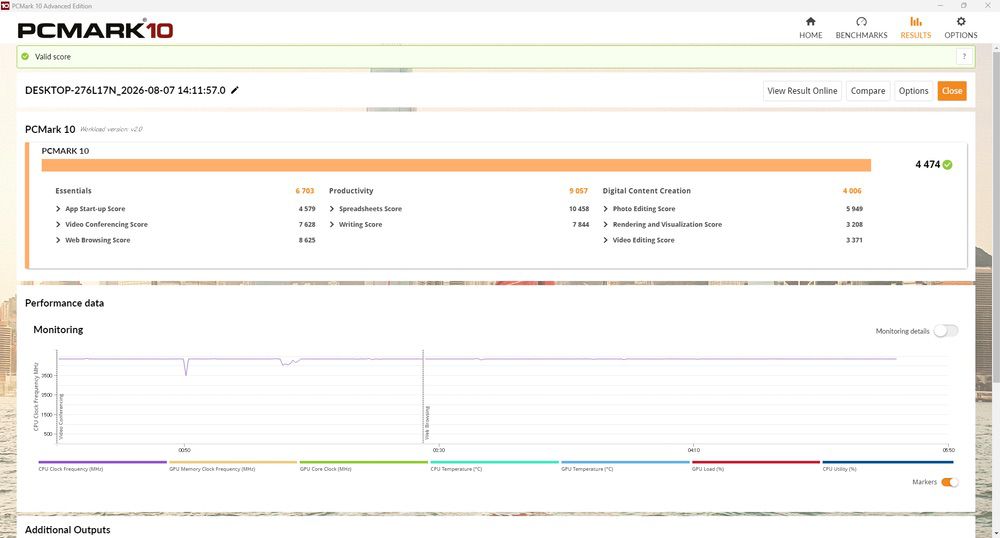This screenshot has width=1000, height=538.
Task: Click the green valid score checkmark icon
Action: coord(25,57)
